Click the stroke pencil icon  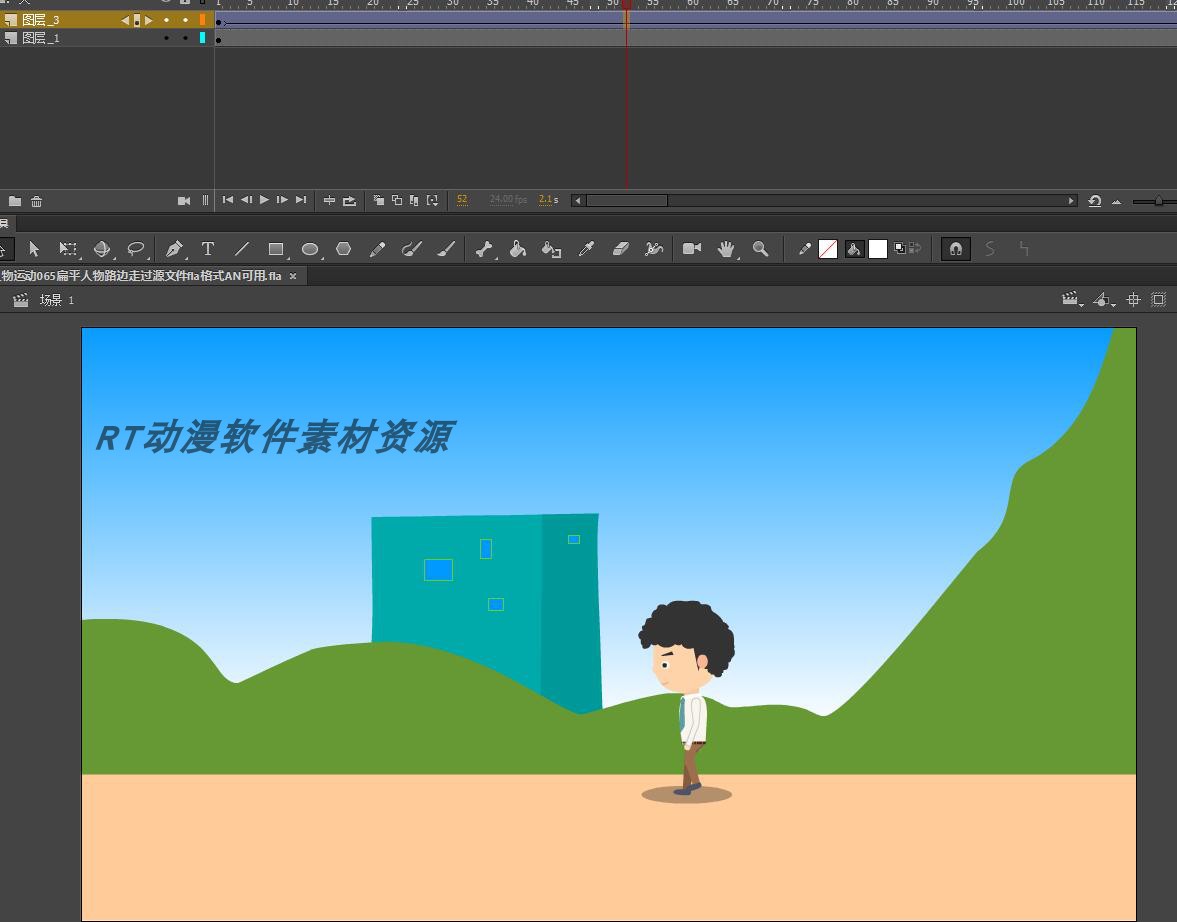(805, 249)
